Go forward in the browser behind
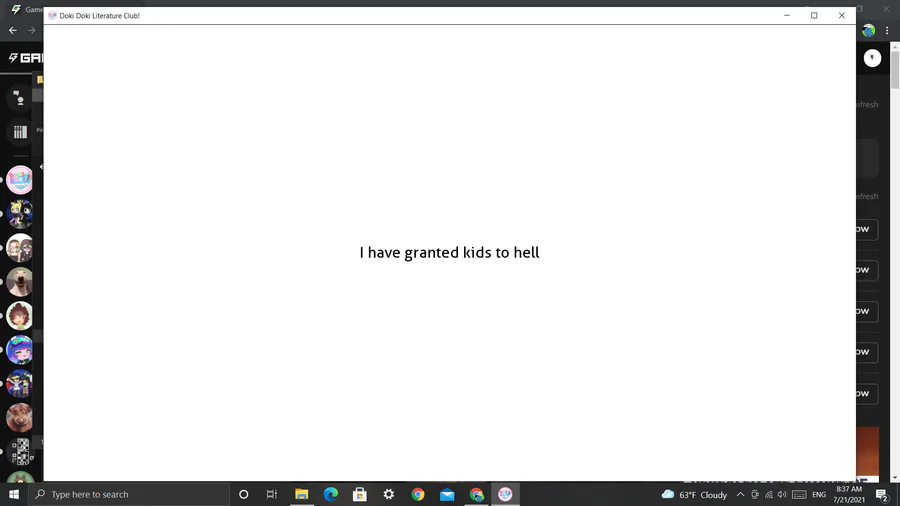Viewport: 900px width, 506px height. pyautogui.click(x=32, y=30)
